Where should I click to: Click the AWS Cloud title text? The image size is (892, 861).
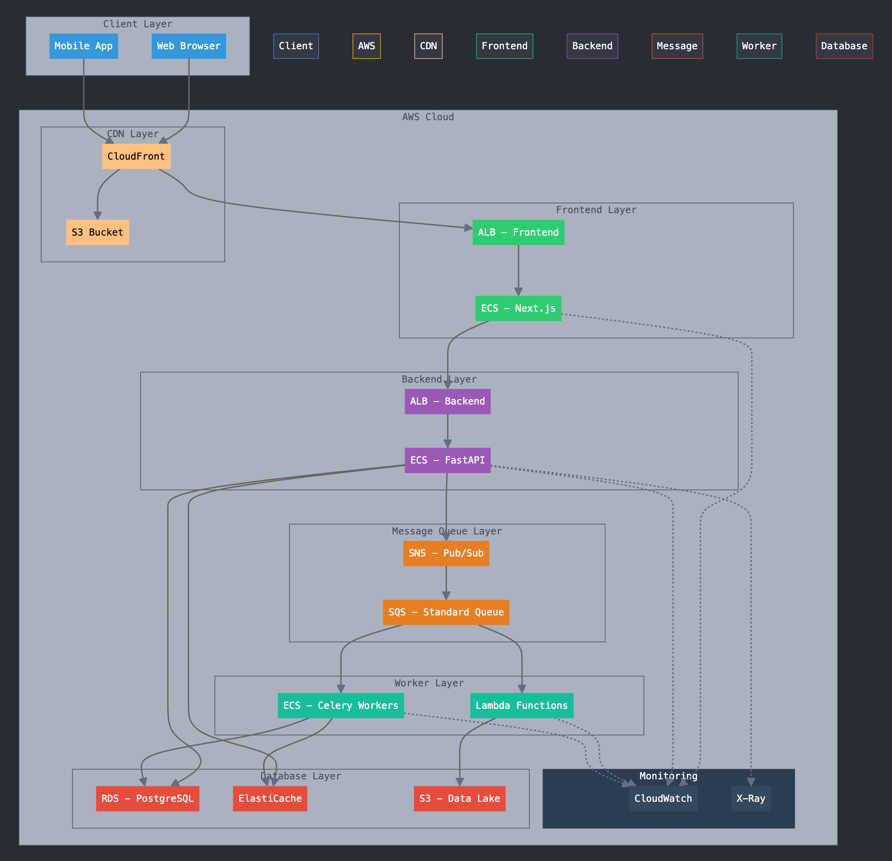coord(428,117)
